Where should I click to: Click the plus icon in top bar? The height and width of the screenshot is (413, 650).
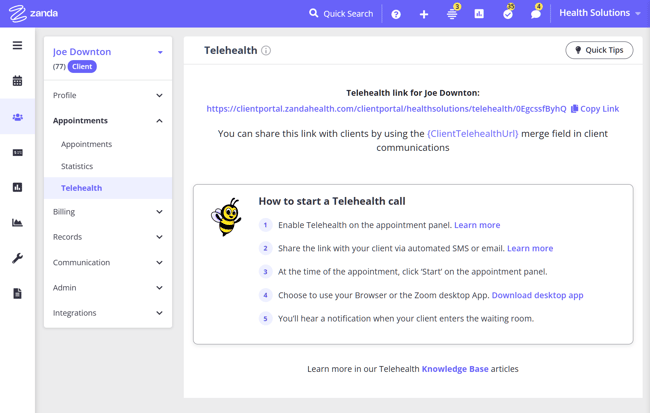[424, 14]
